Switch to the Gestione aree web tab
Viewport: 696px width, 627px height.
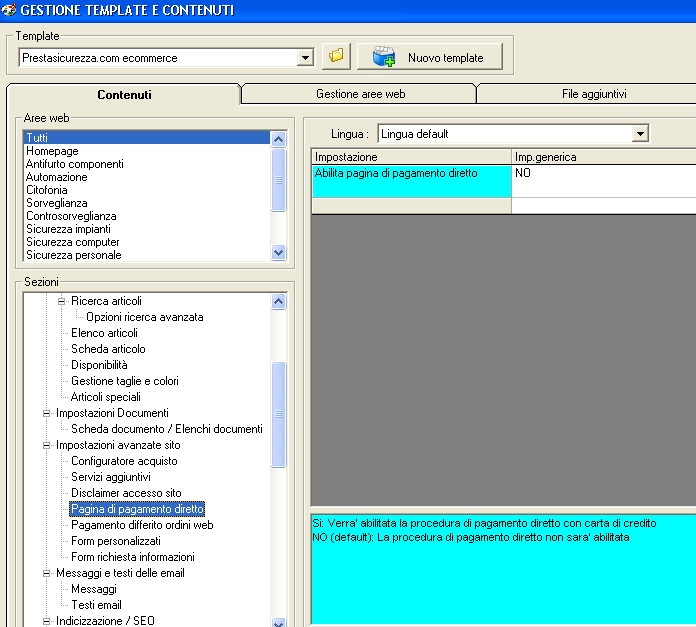(x=360, y=94)
